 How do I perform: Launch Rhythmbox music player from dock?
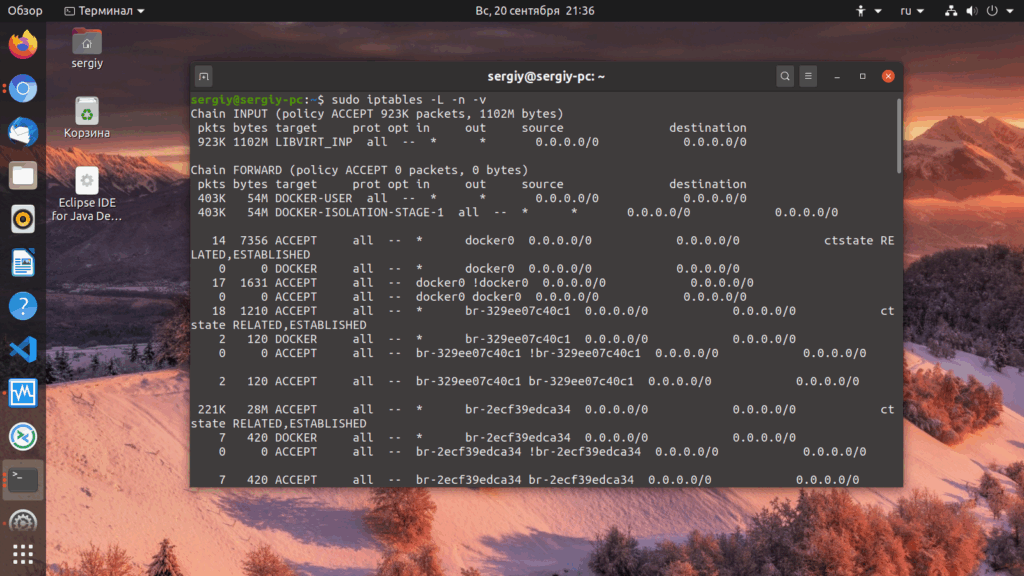(x=23, y=219)
